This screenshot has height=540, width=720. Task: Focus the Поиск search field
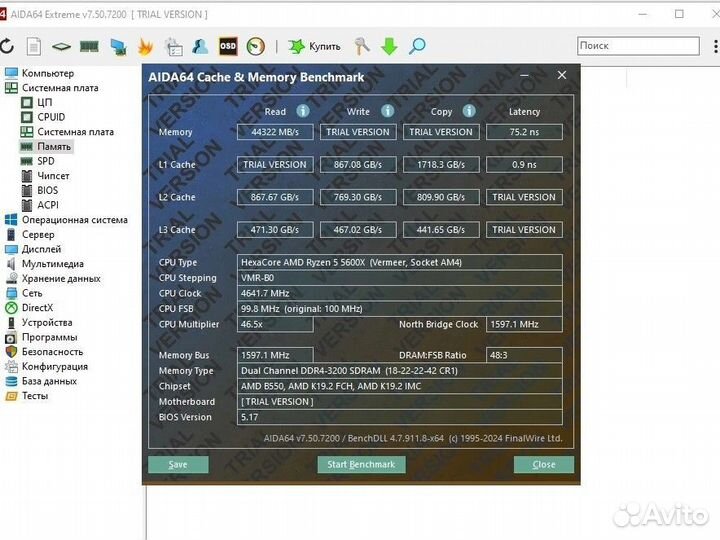[x=638, y=46]
